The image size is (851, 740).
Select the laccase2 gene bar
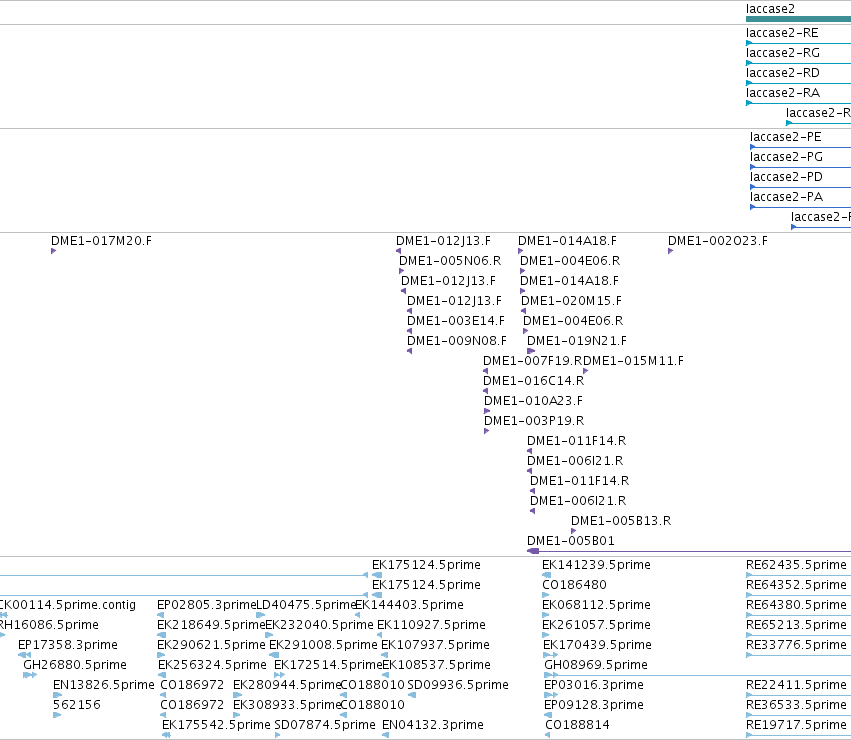click(x=798, y=19)
